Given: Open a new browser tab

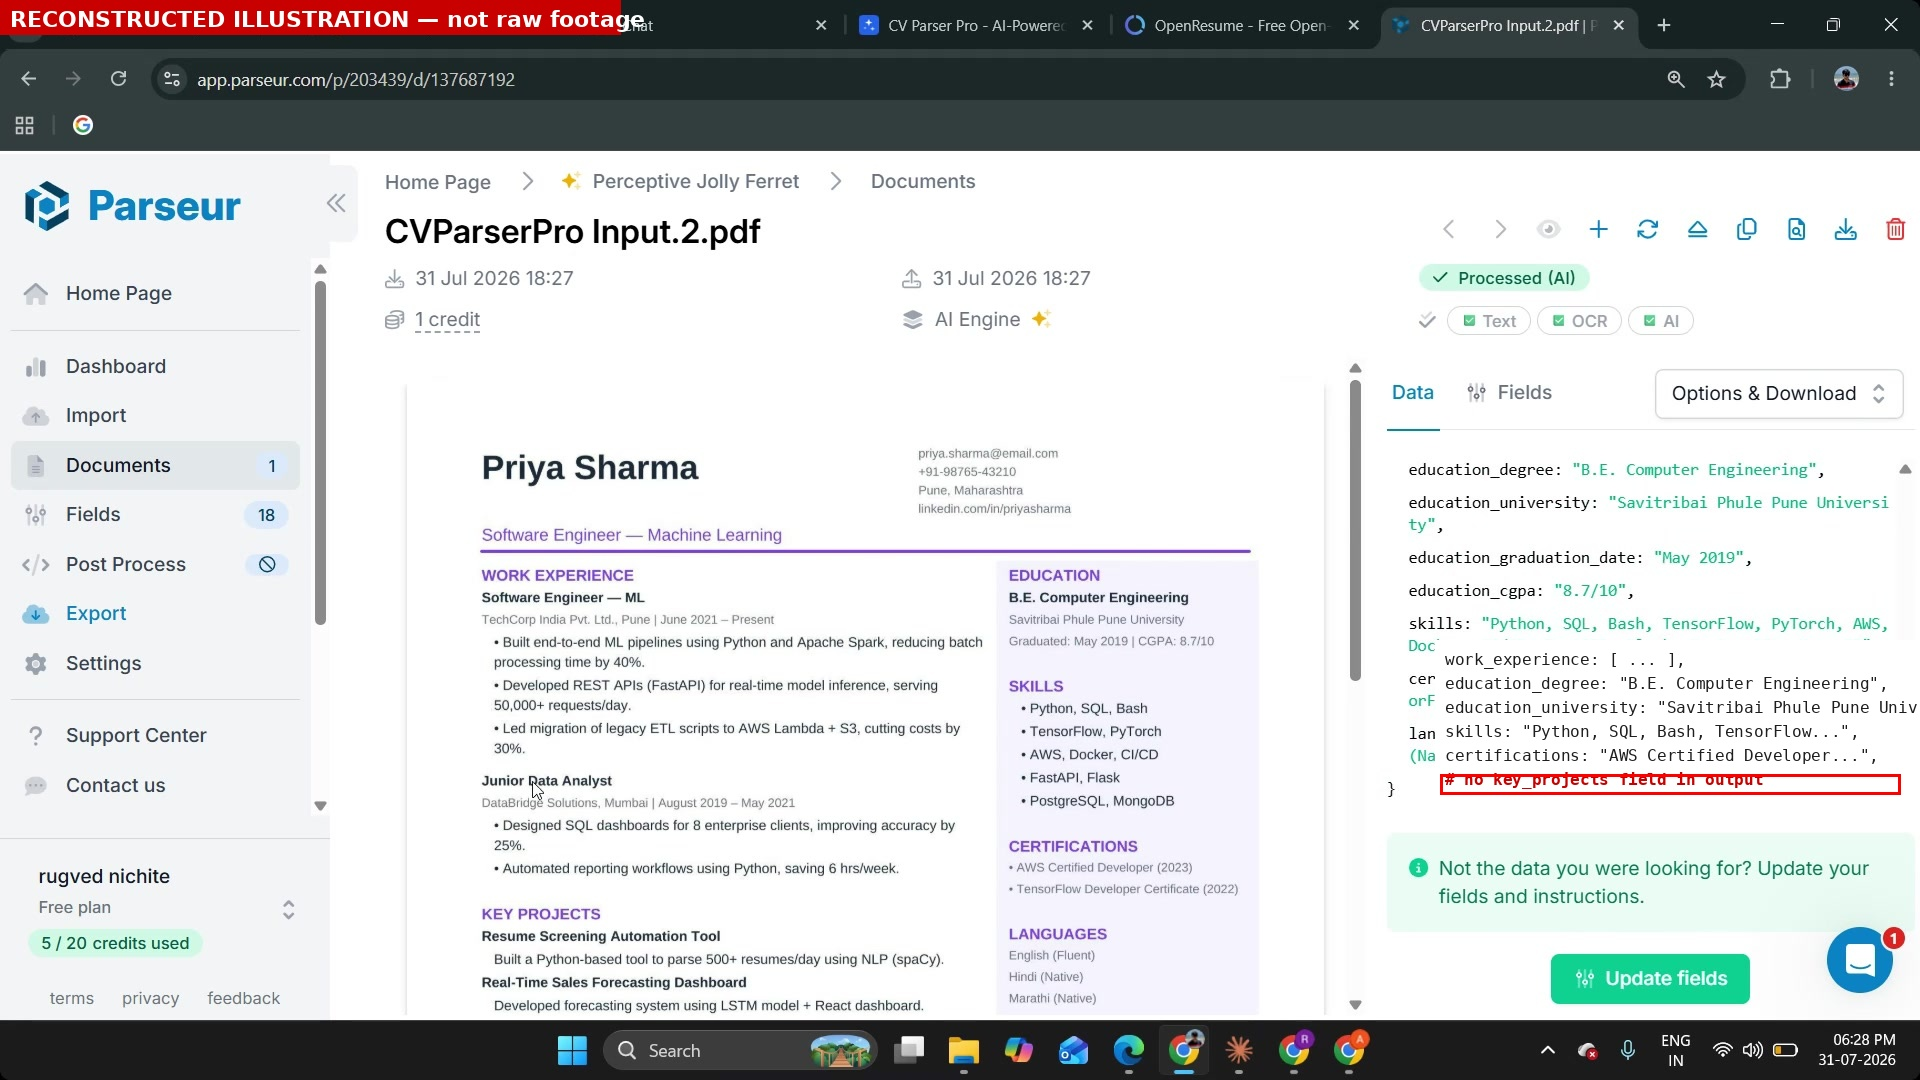Looking at the screenshot, I should (x=1664, y=26).
